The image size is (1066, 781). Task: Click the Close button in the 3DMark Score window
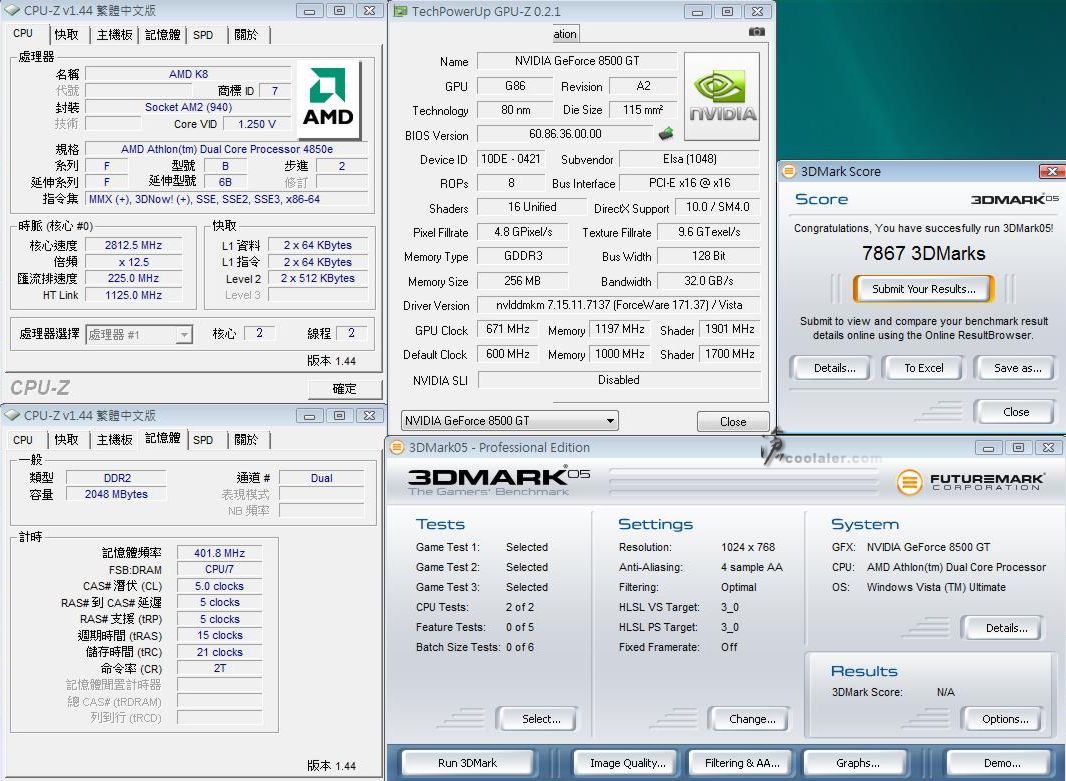[1016, 412]
